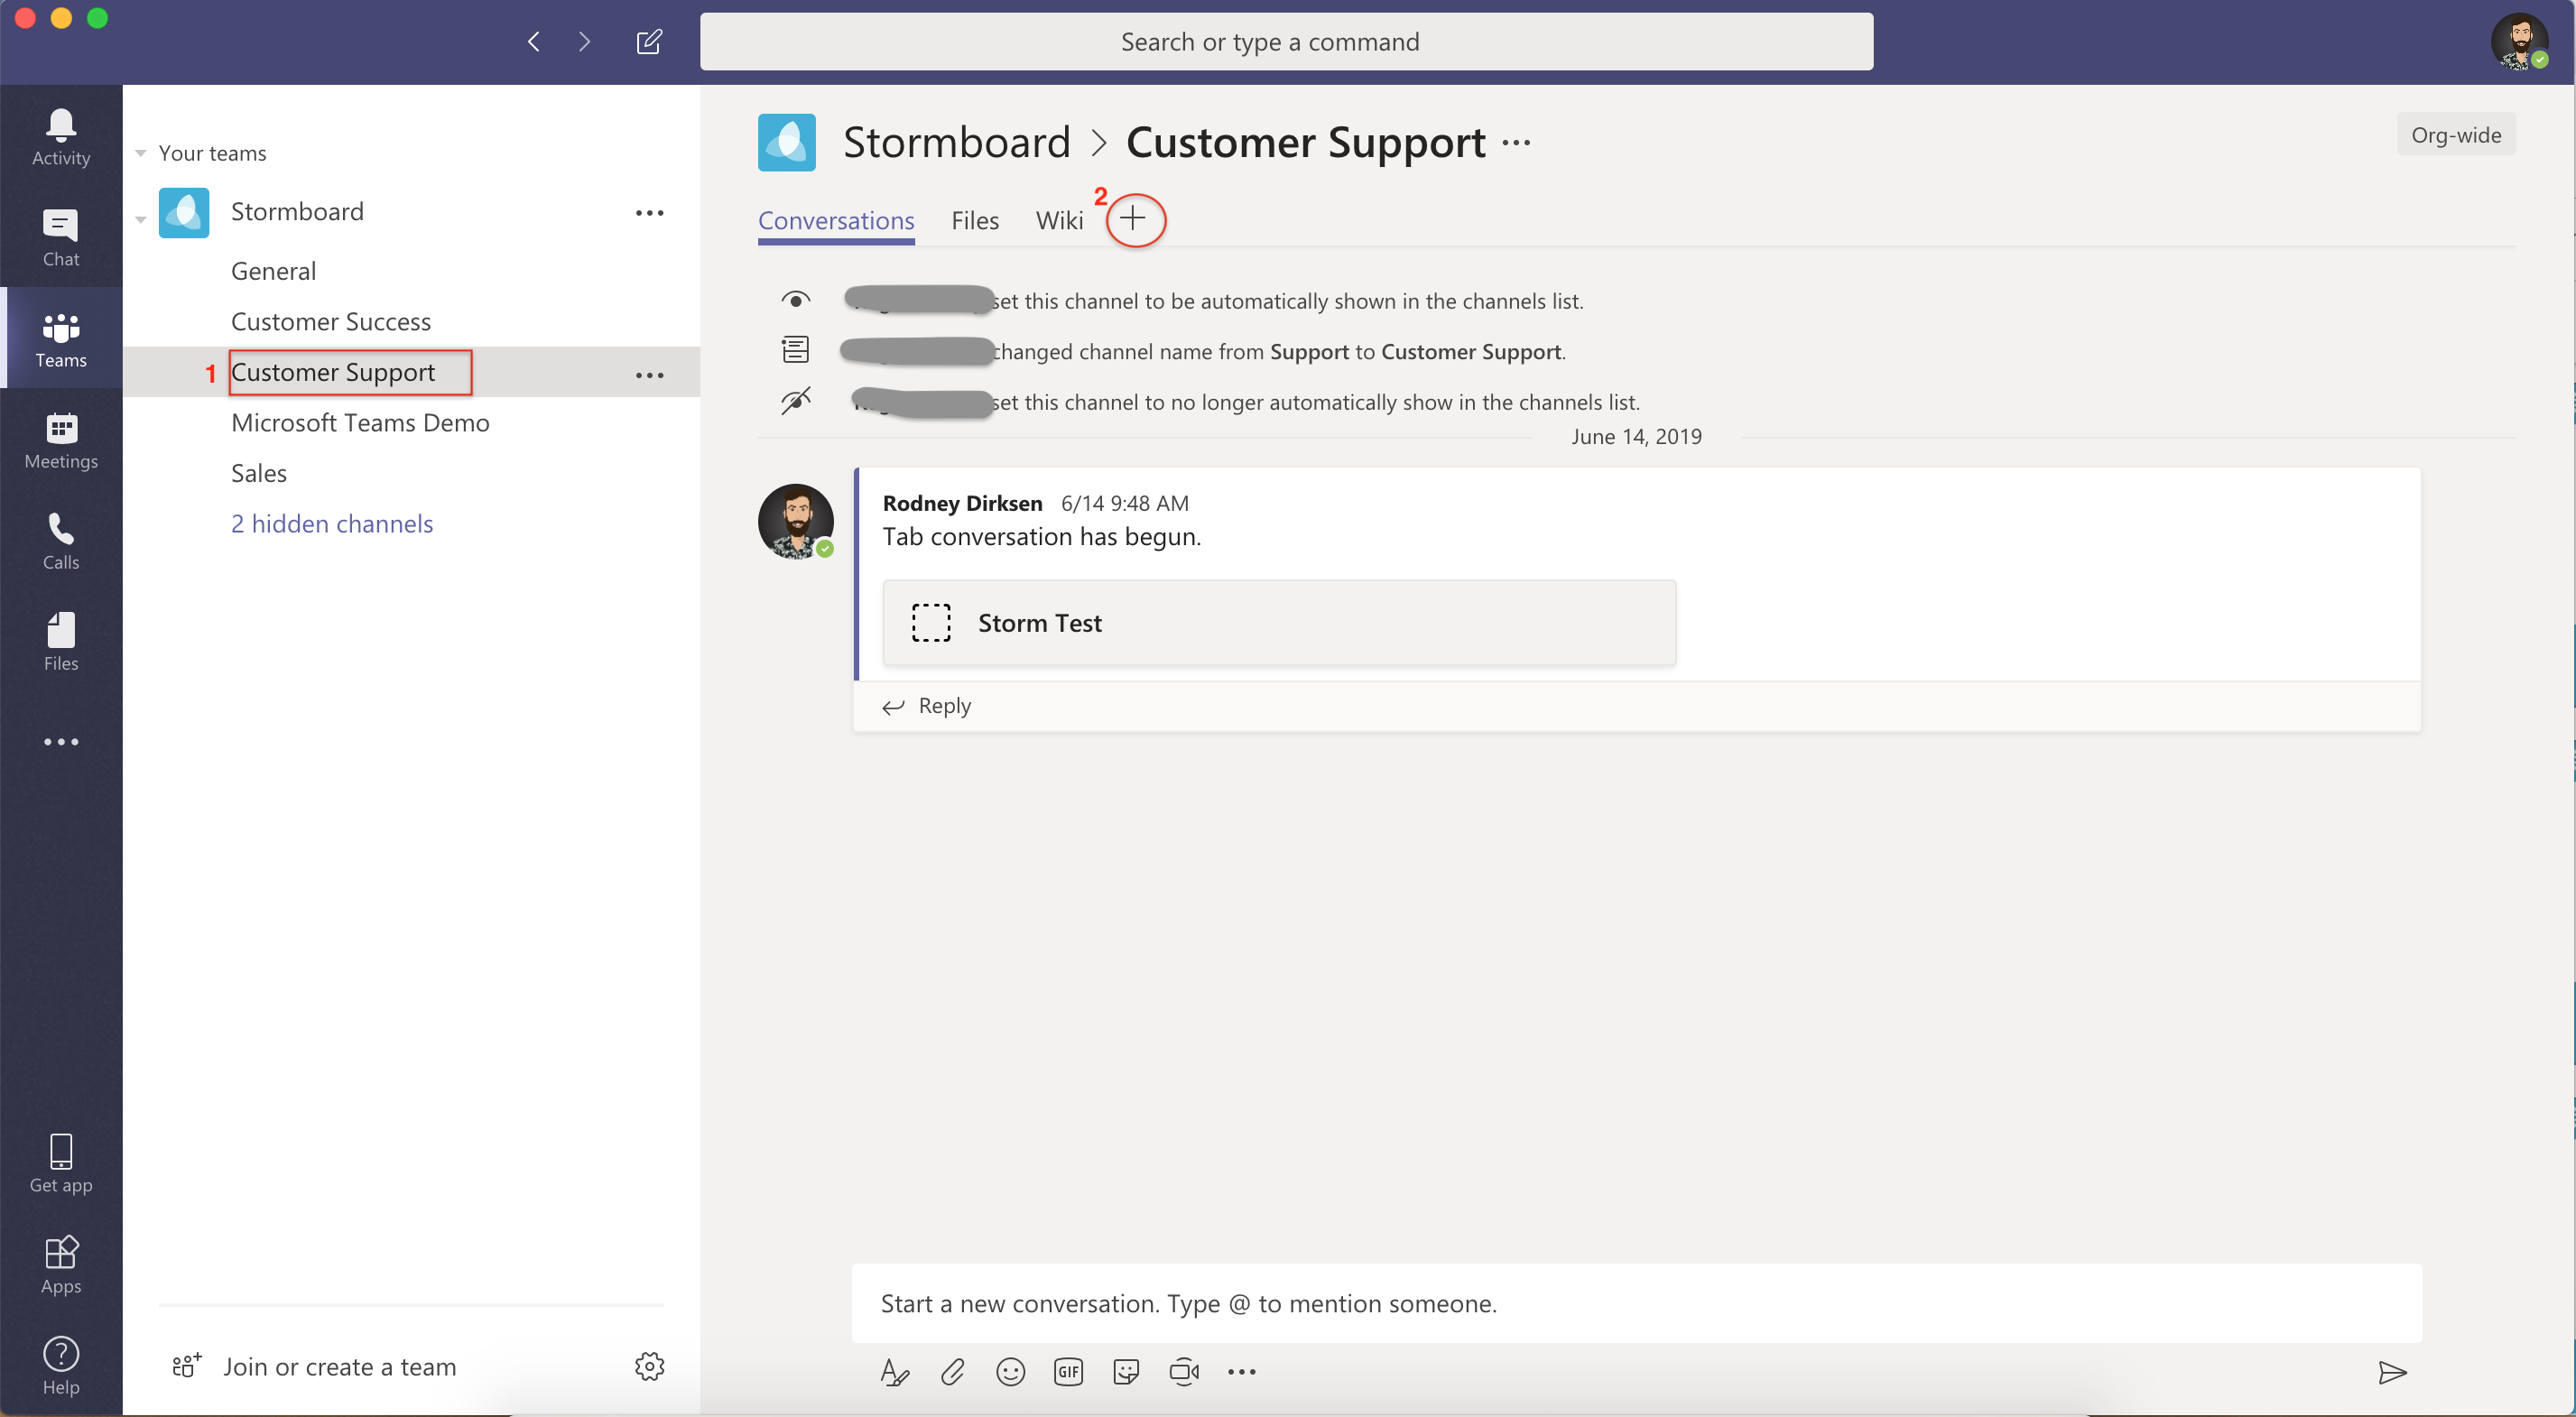Add a tab with the plus icon
Screen dimensions: 2576x1417
point(1134,219)
